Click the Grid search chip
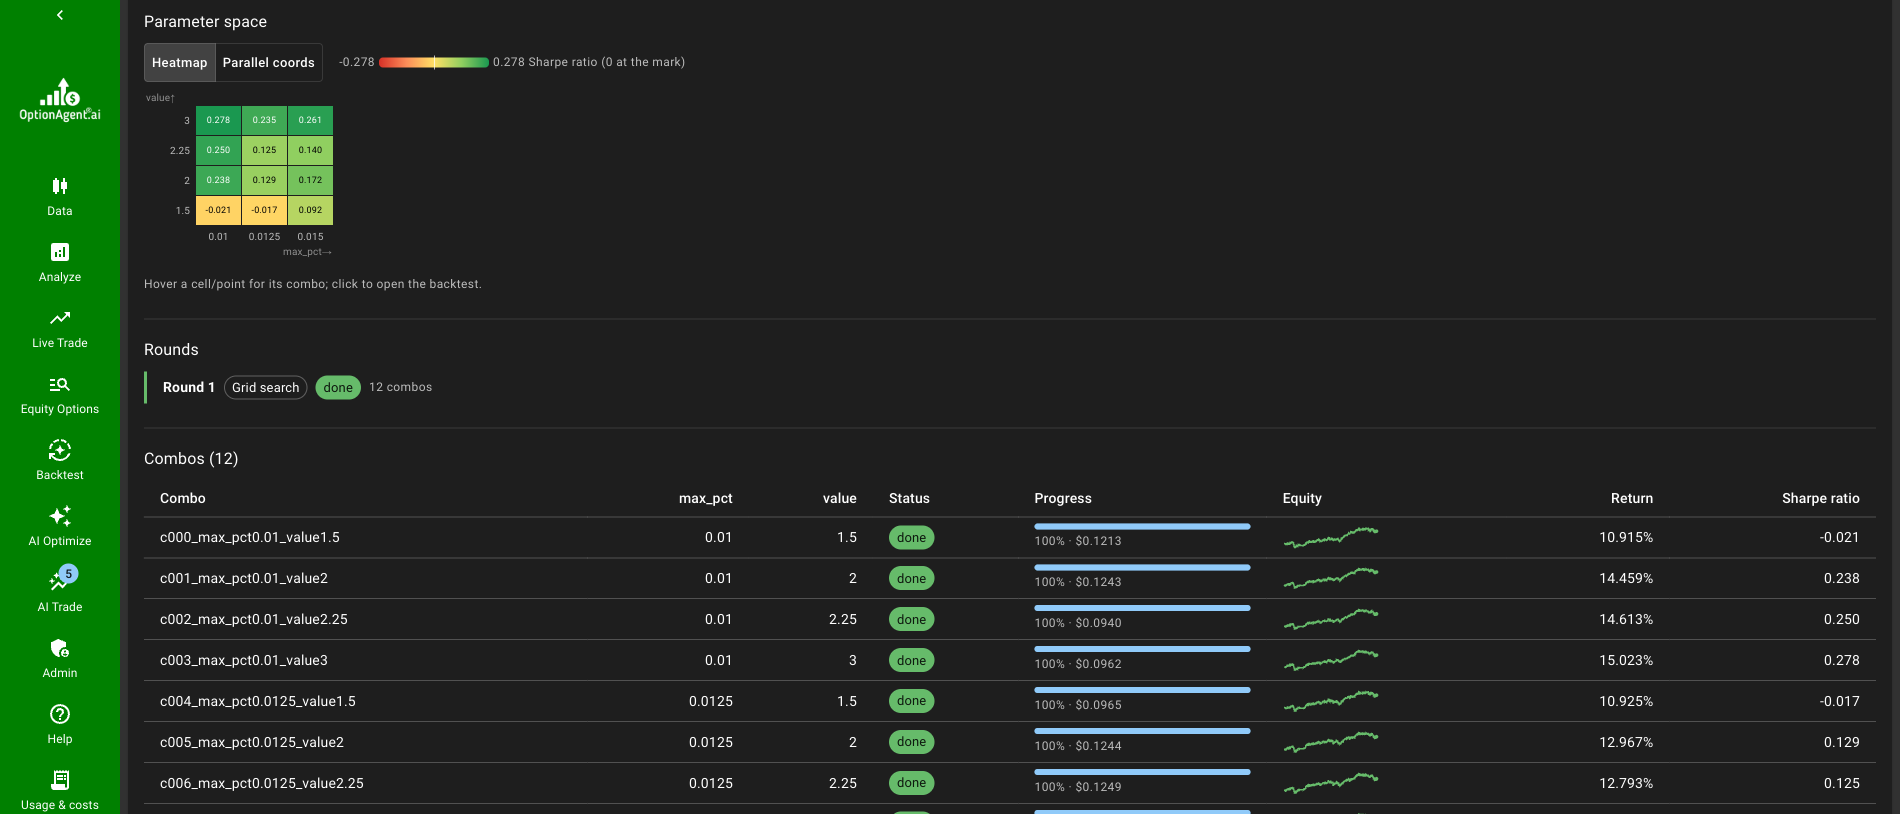Viewport: 1900px width, 814px height. pos(266,388)
